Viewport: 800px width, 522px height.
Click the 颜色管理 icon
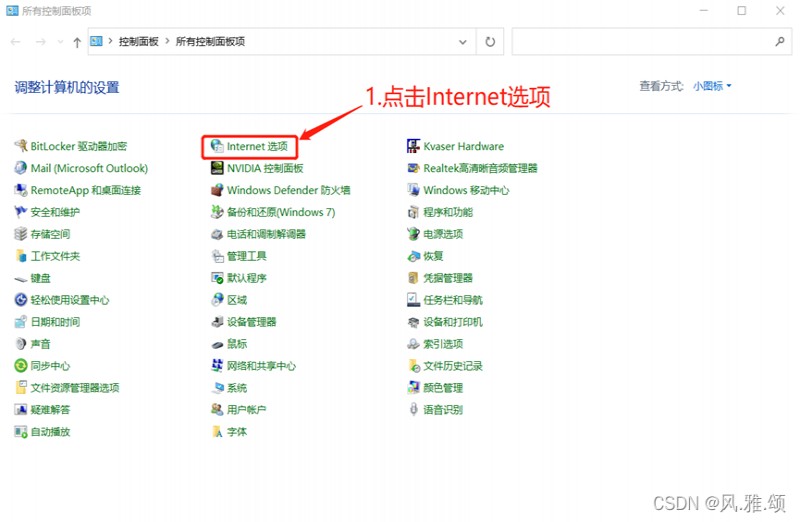coord(413,387)
